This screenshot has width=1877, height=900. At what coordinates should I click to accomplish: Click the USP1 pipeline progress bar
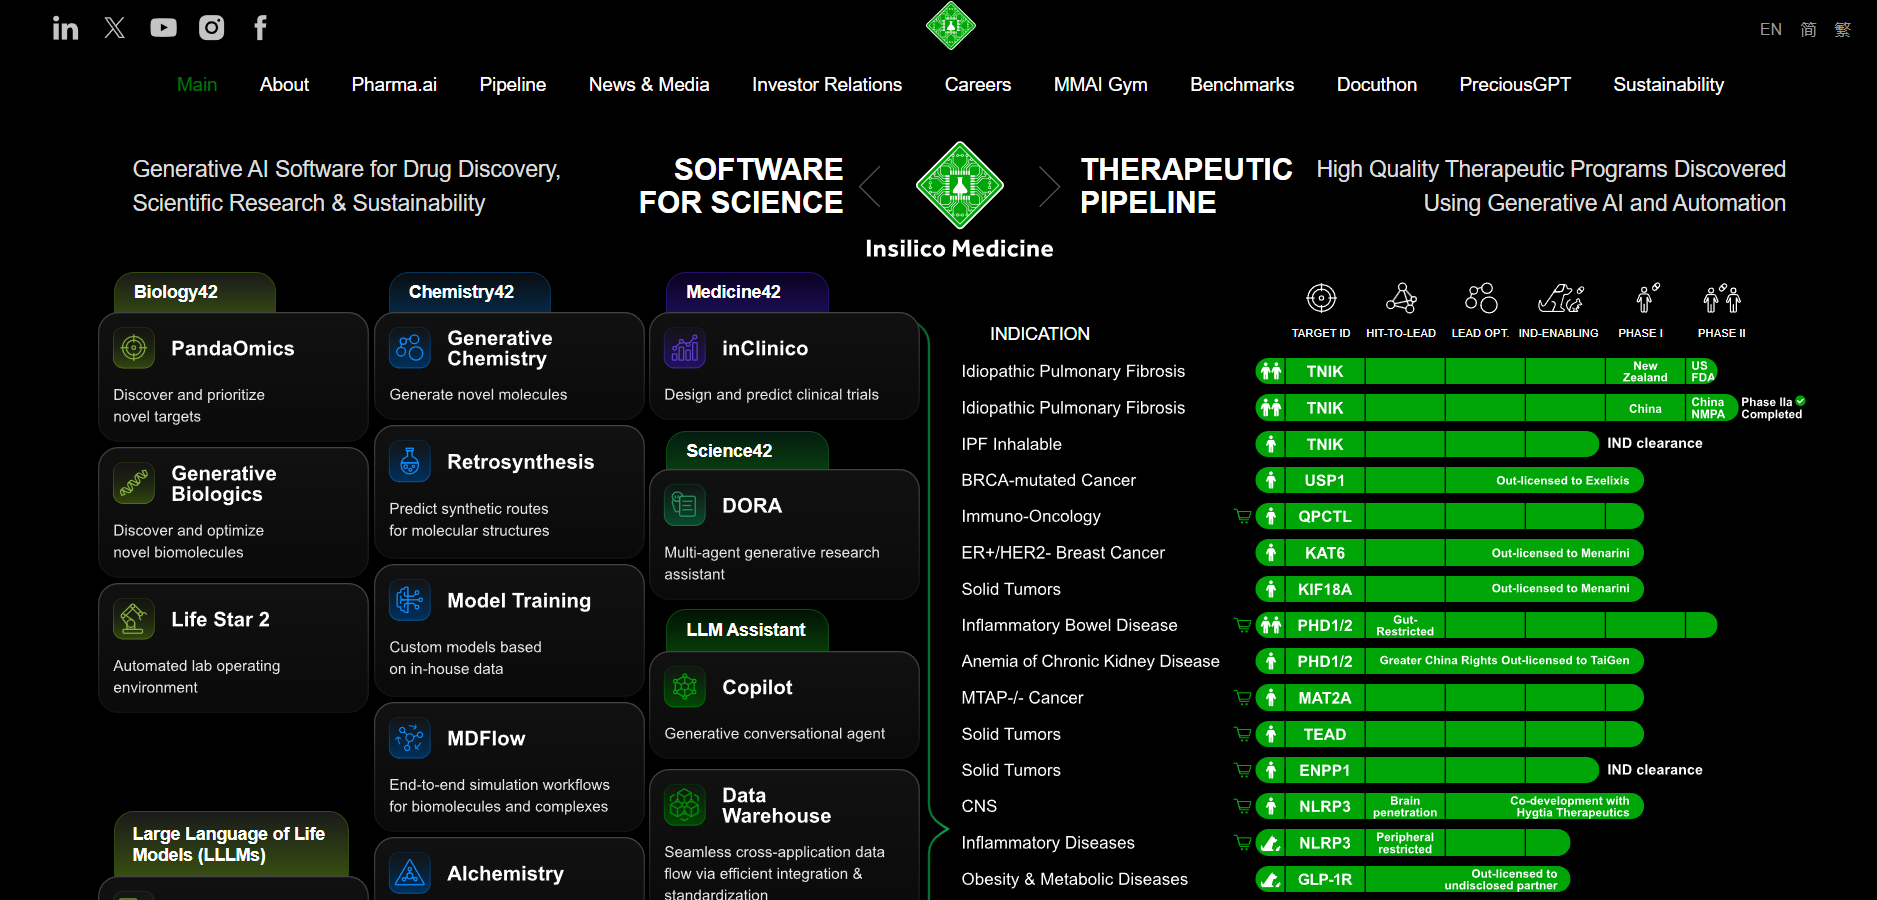[x=1450, y=481]
